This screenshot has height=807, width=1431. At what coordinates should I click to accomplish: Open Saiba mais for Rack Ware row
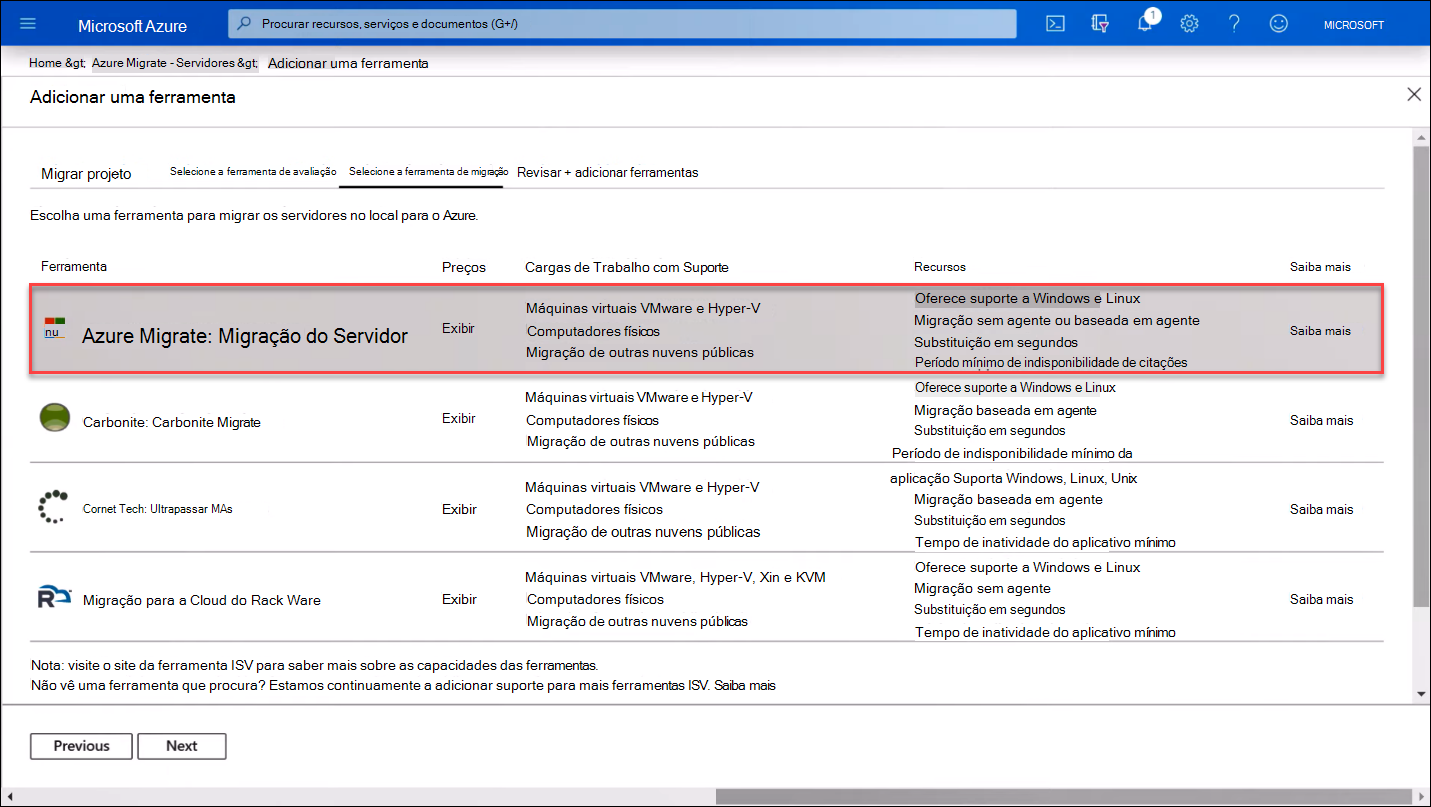1321,599
